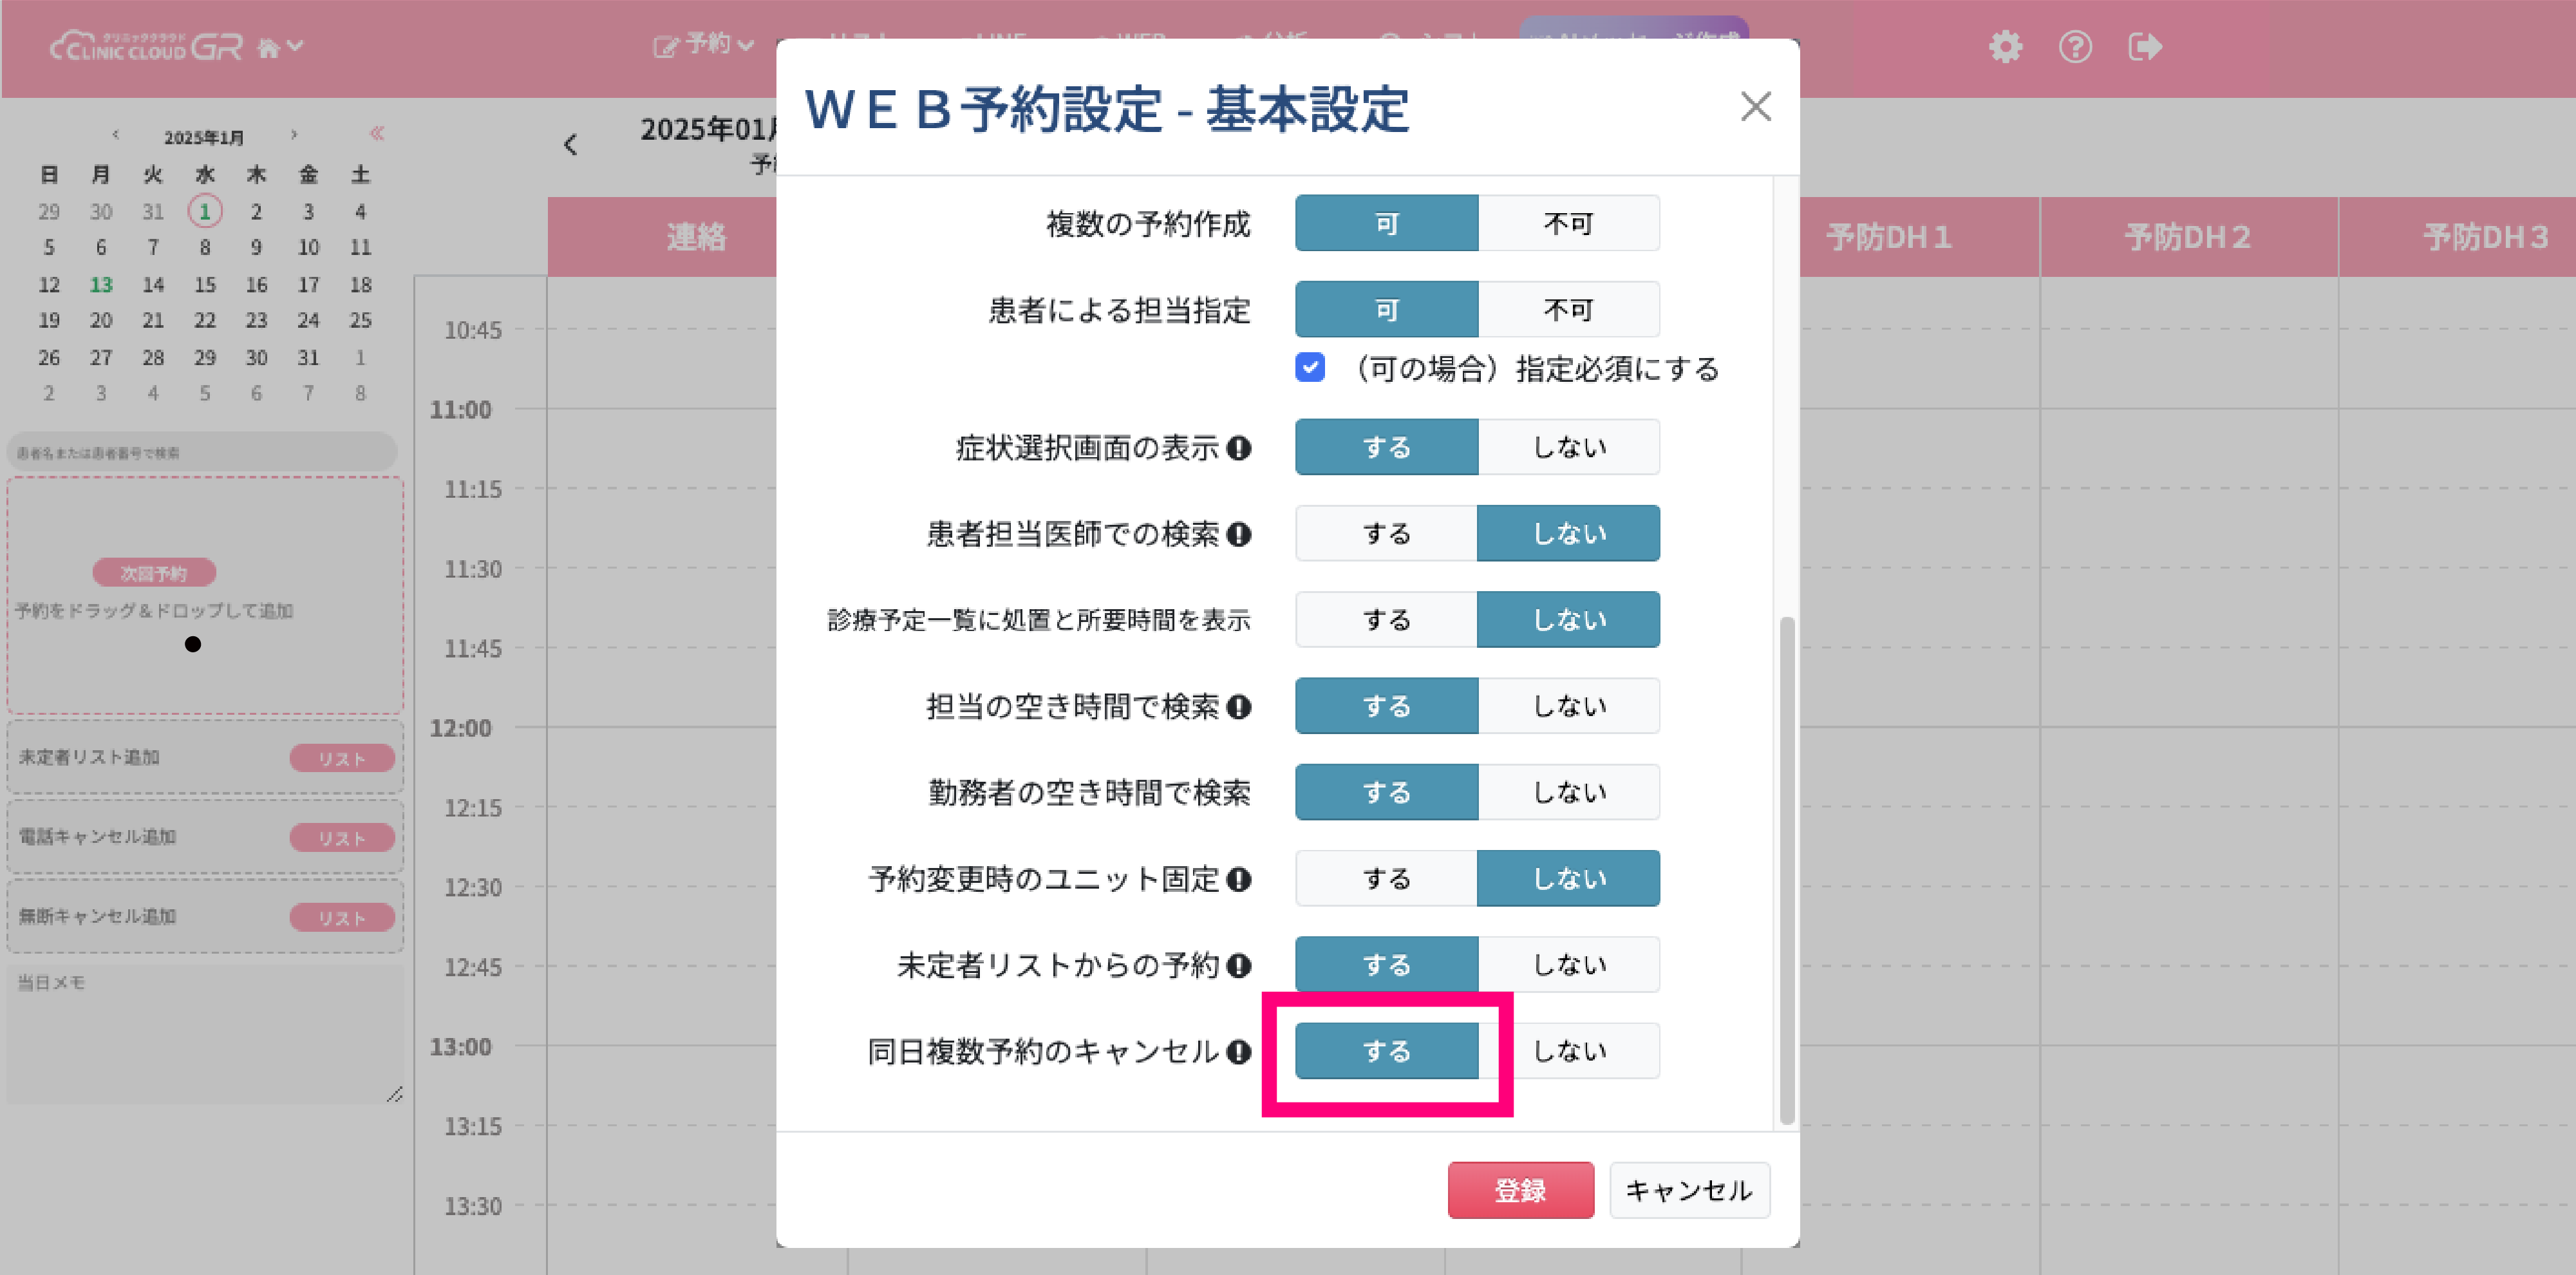Image resolution: width=2576 pixels, height=1275 pixels.
Task: Click info icon beside 症状選択画面の表示
Action: (x=1239, y=448)
